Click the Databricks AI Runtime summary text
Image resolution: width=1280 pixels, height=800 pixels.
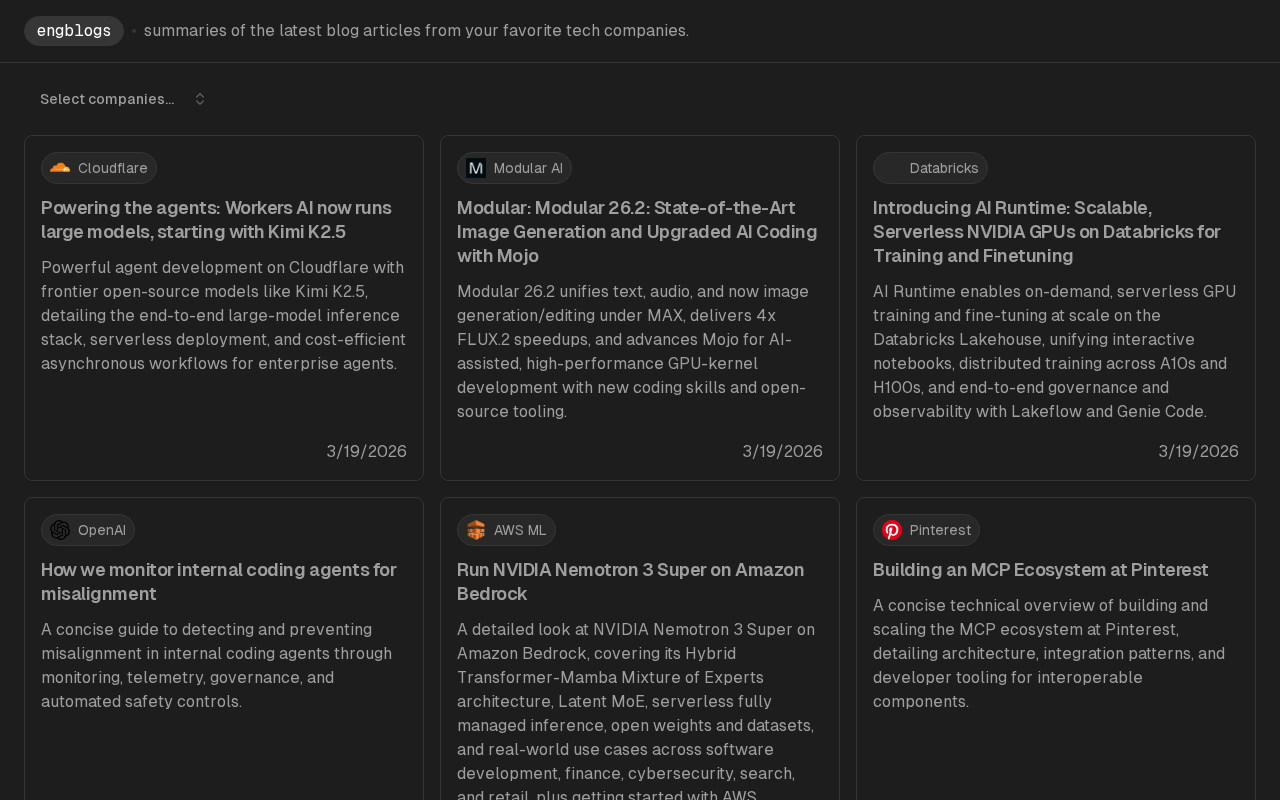[1054, 352]
